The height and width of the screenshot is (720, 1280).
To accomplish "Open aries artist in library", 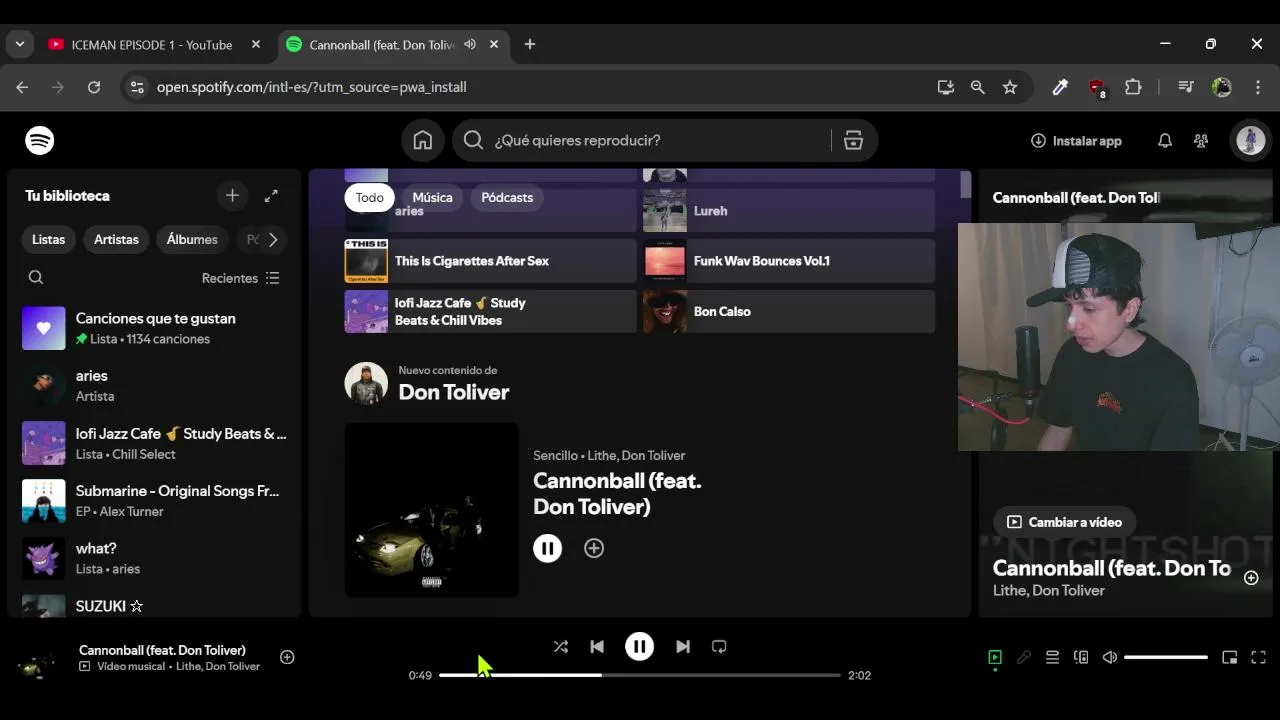I will (x=155, y=386).
